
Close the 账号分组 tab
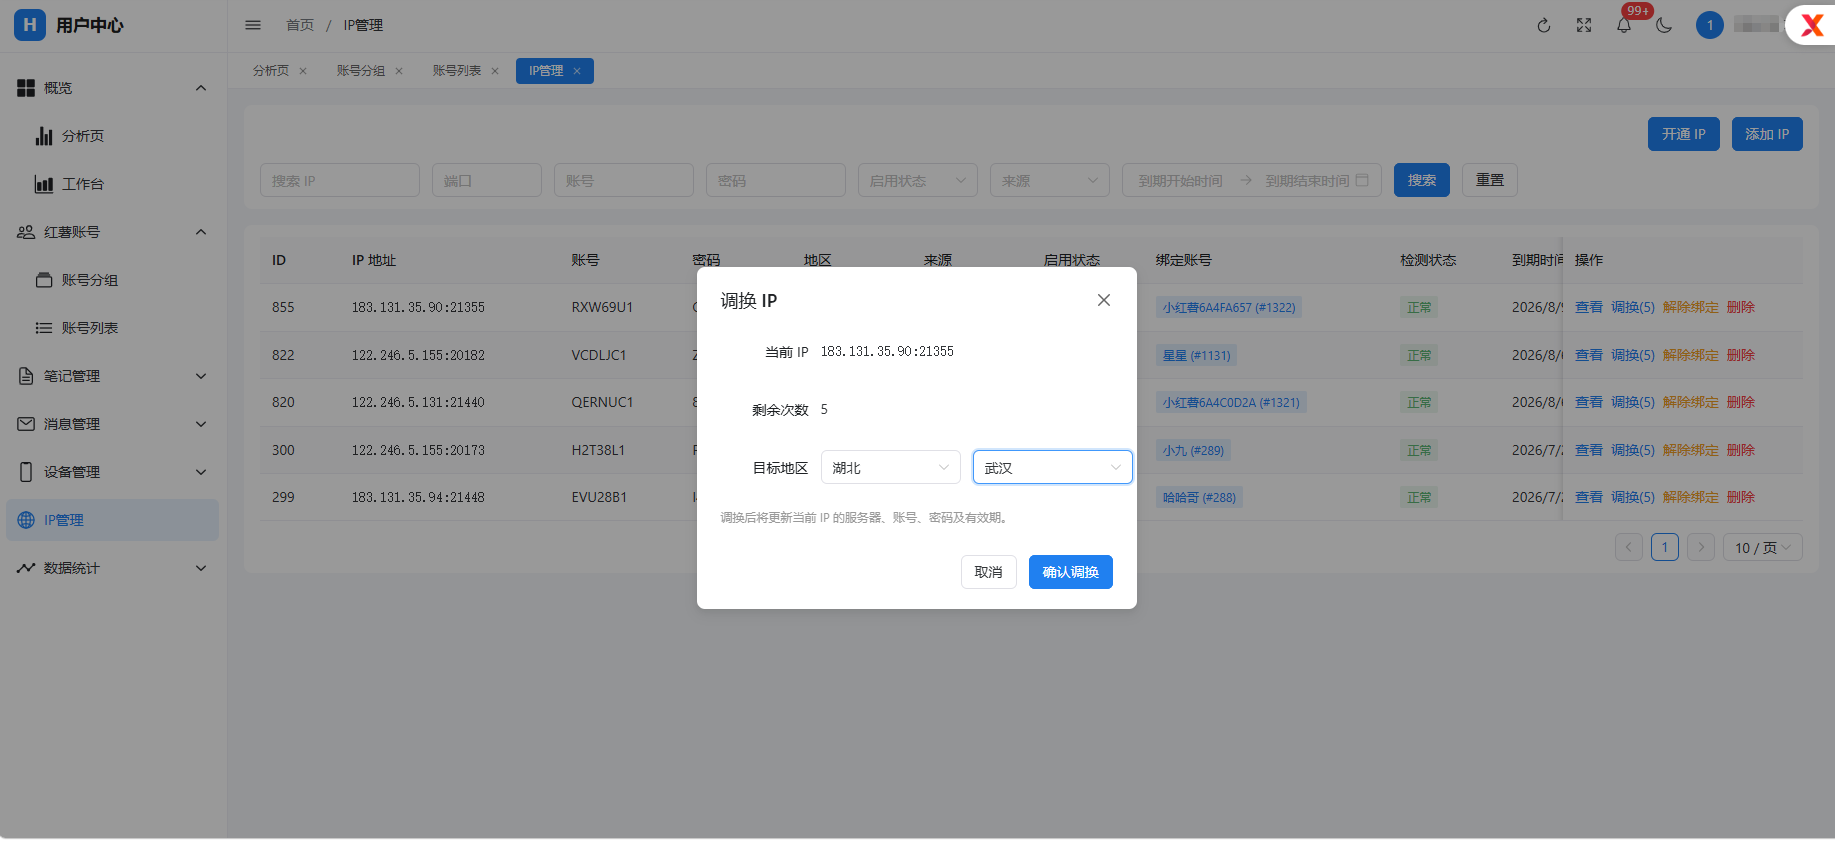point(399,71)
